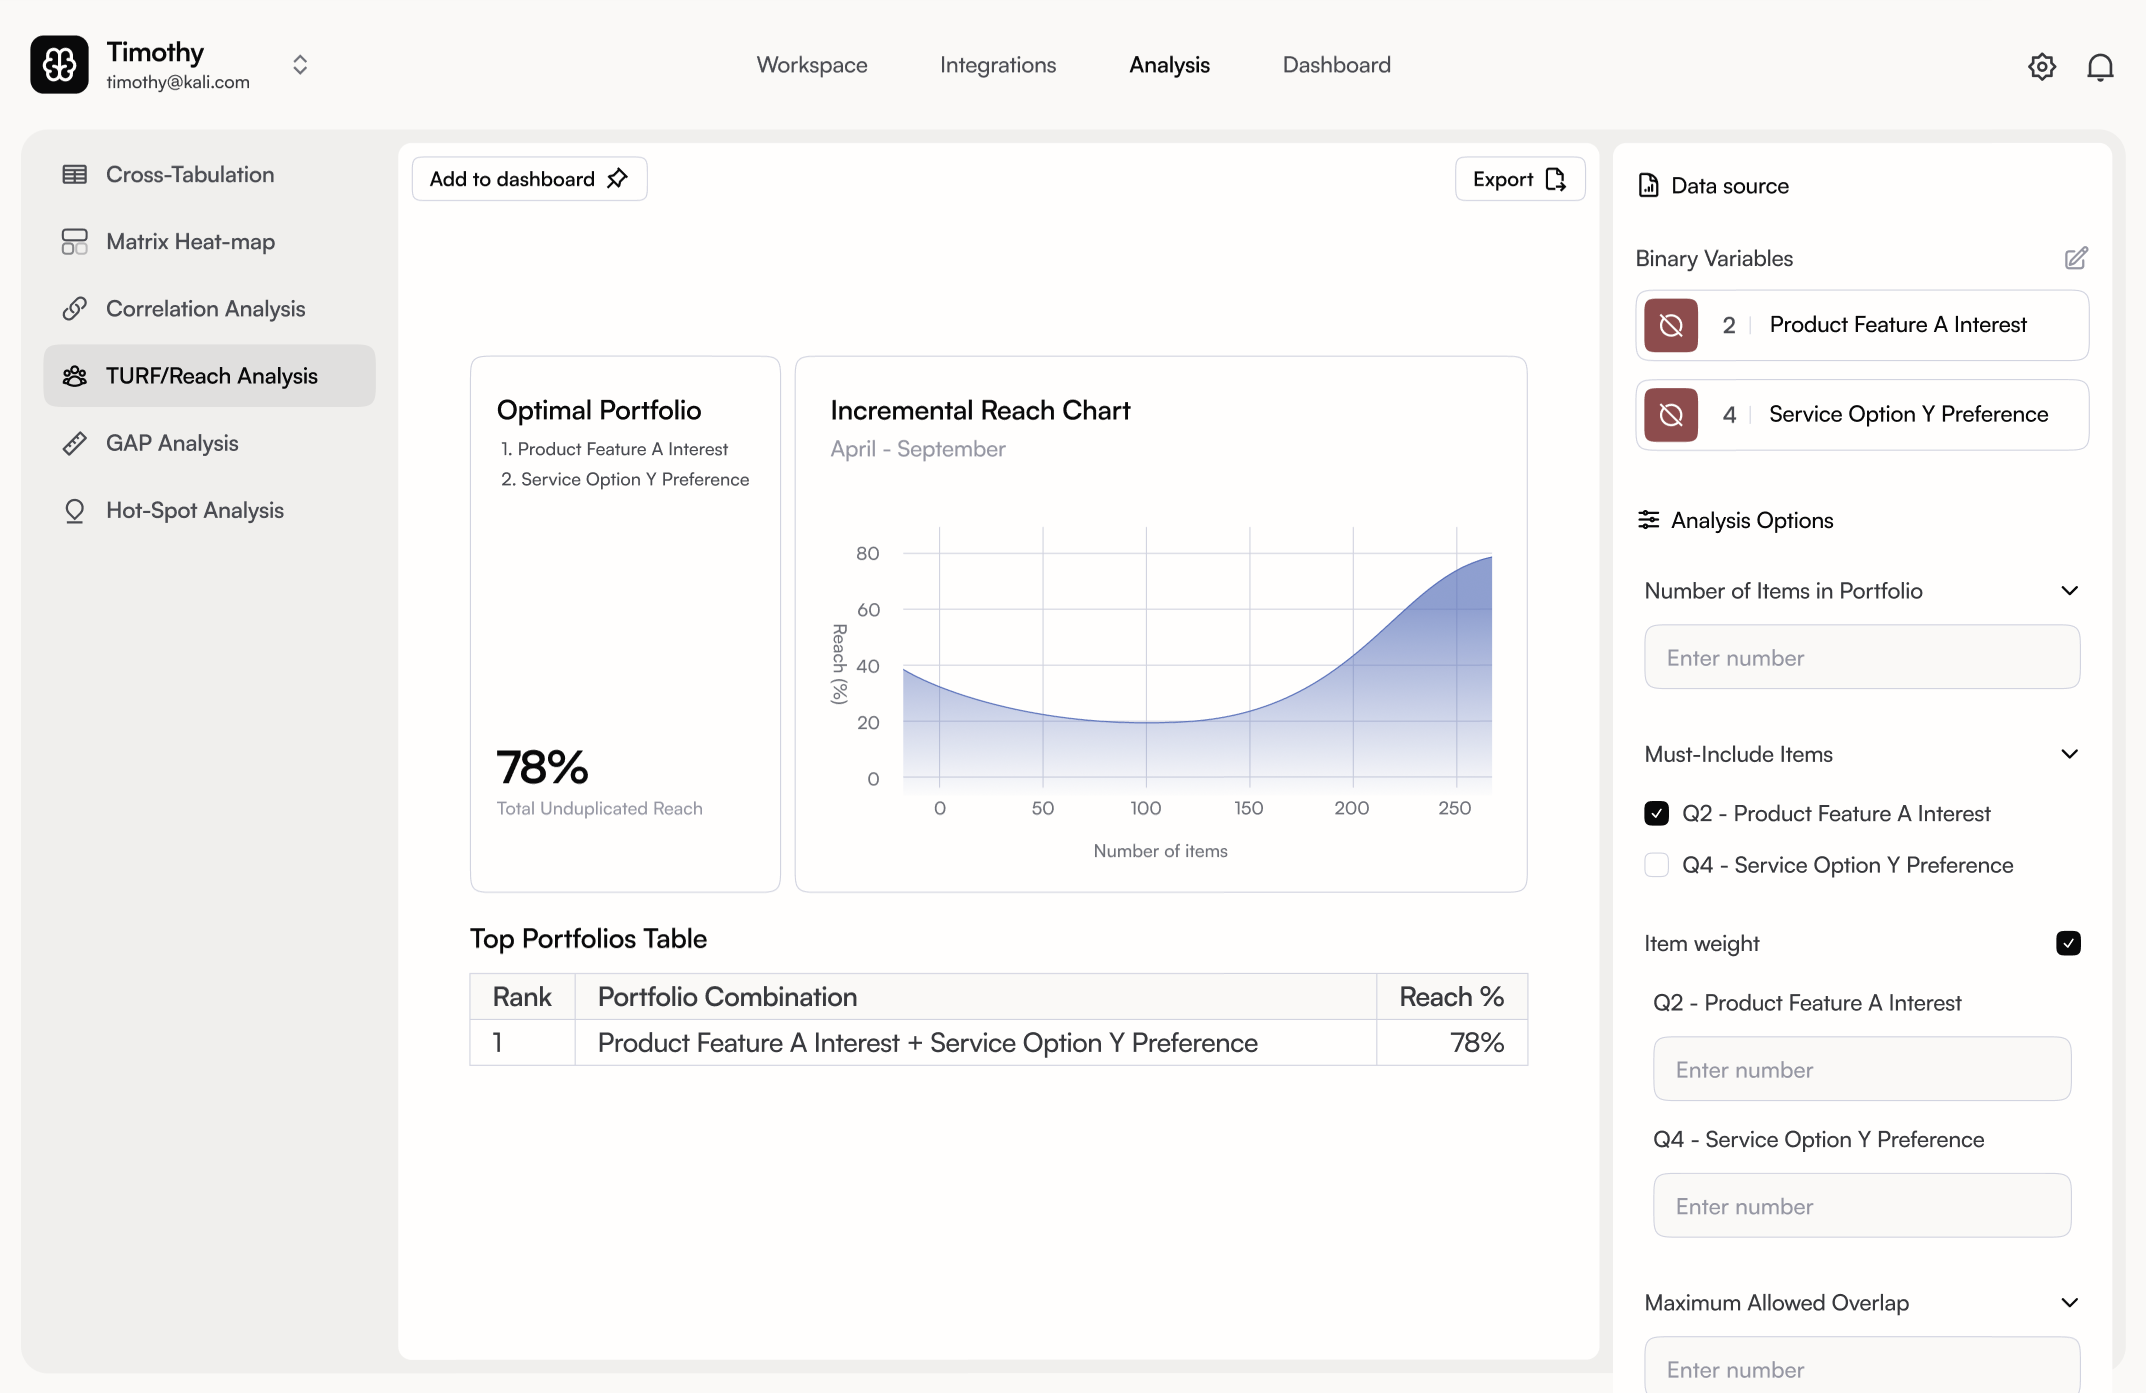Click Number of Items Enter number field

coord(1861,658)
